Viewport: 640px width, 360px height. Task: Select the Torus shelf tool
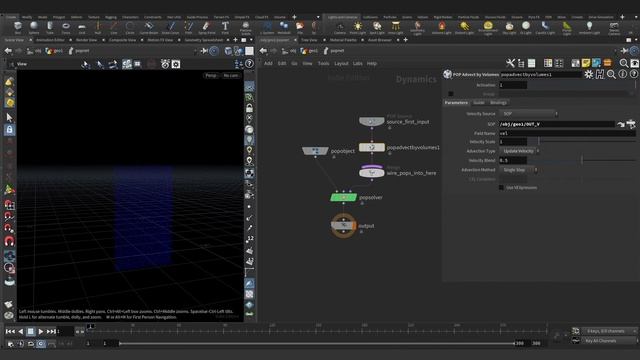(x=66, y=27)
